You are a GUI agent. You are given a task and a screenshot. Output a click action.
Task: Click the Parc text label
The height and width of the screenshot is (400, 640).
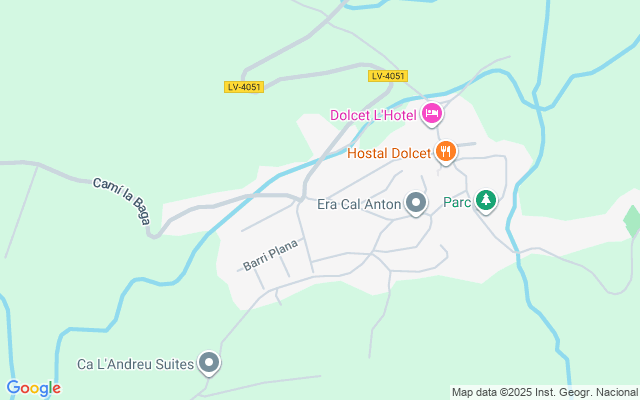[x=457, y=202]
